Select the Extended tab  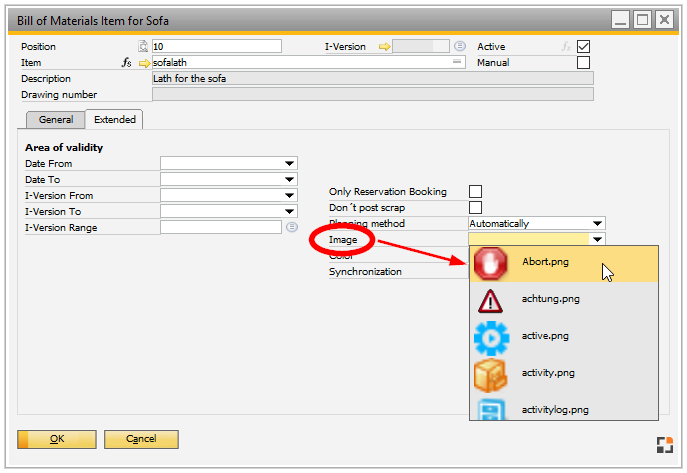pos(115,120)
